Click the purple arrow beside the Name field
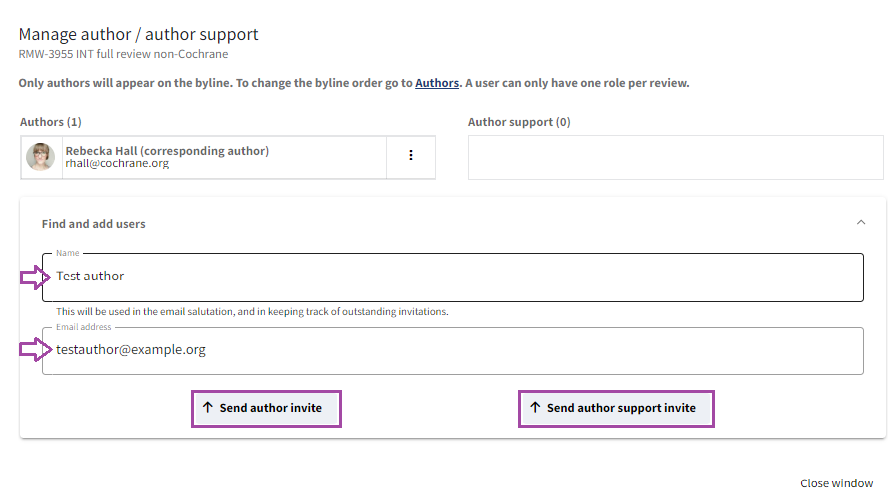The height and width of the screenshot is (496, 894). pyautogui.click(x=33, y=277)
